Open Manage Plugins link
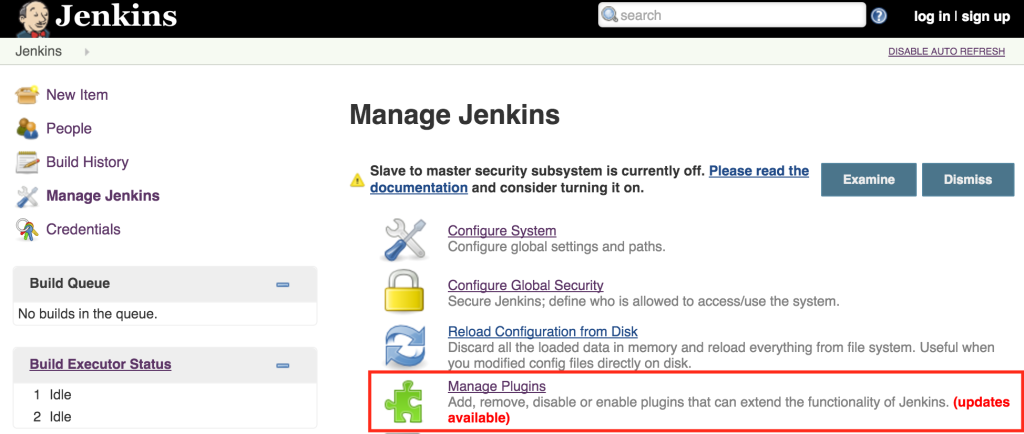This screenshot has width=1024, height=434. [496, 386]
